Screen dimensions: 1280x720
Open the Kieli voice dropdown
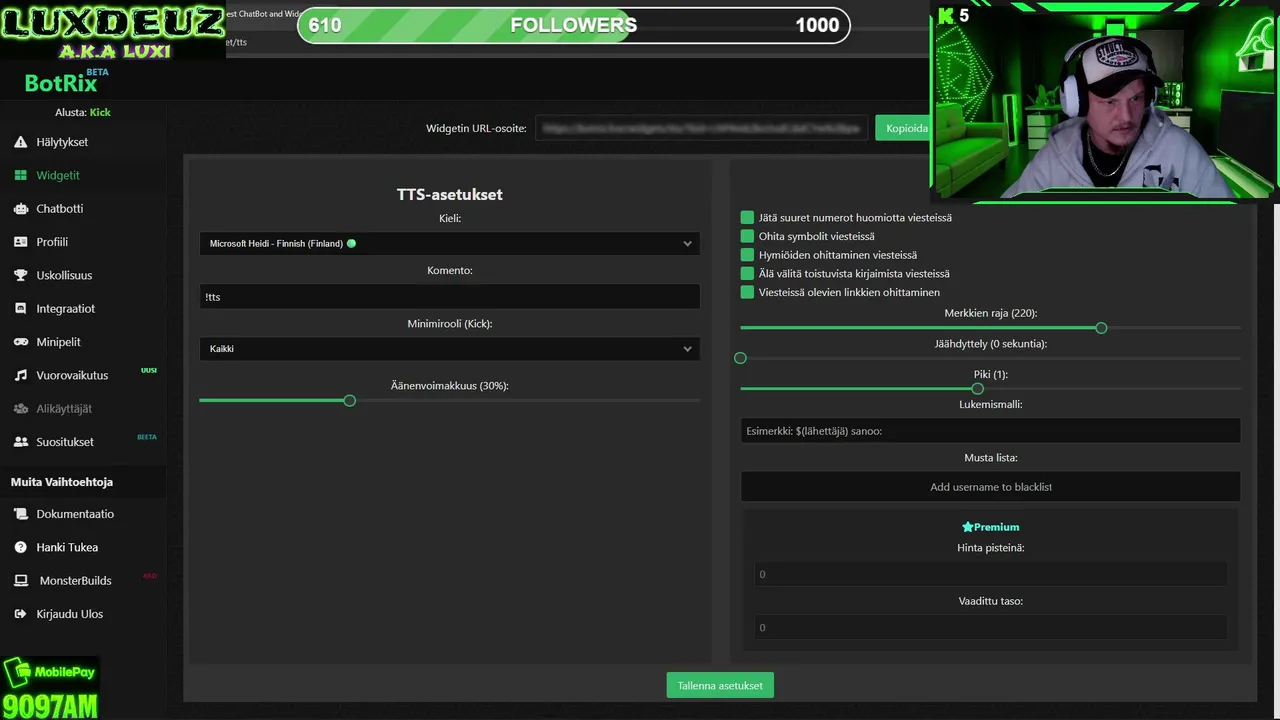click(450, 244)
